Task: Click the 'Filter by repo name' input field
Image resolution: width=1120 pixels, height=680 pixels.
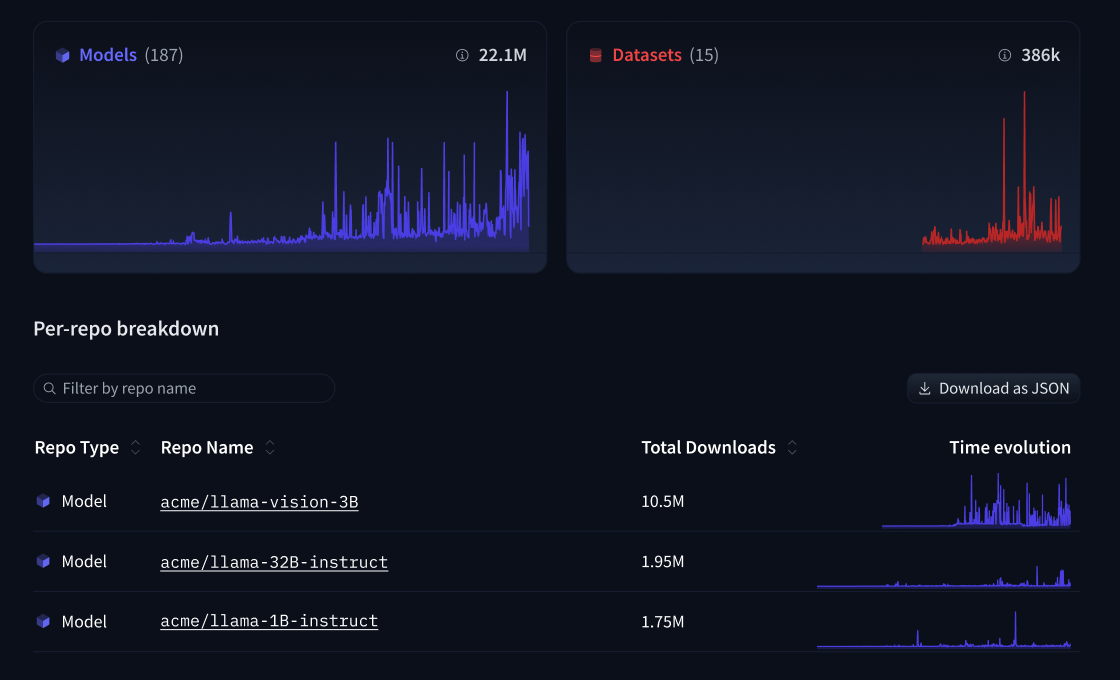Action: point(184,388)
